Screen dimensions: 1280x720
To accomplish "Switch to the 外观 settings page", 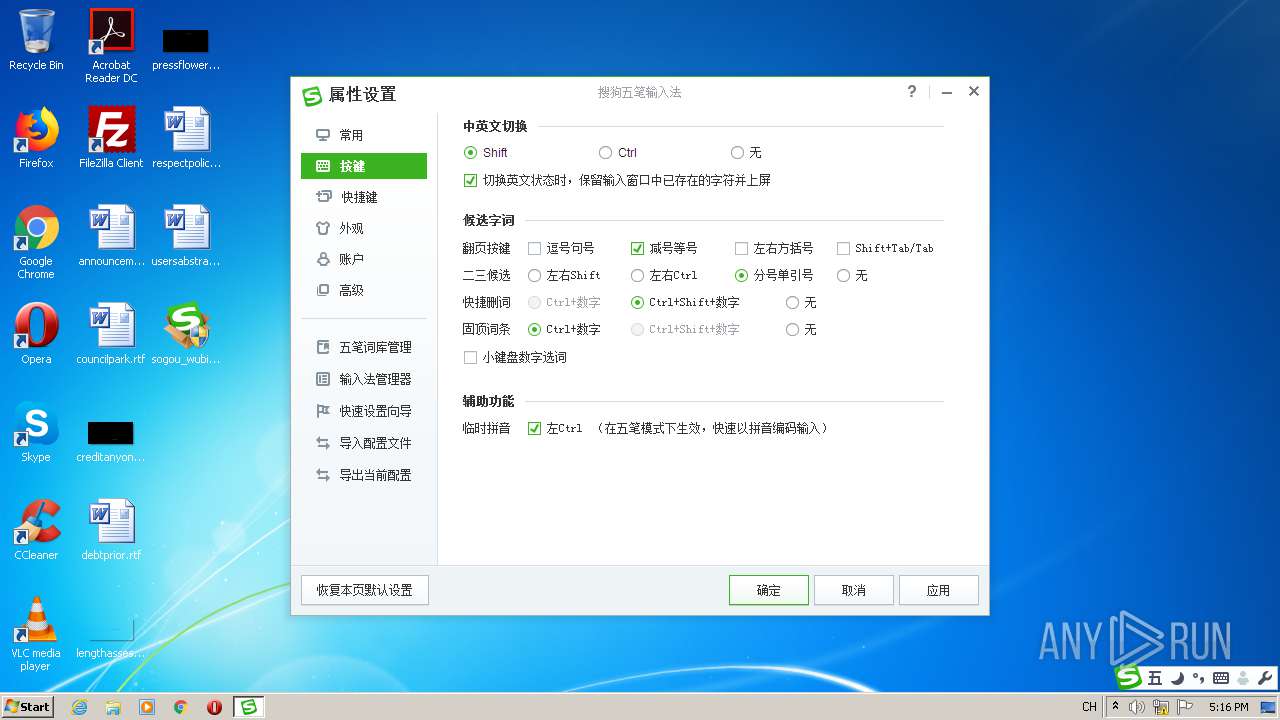I will pyautogui.click(x=364, y=228).
